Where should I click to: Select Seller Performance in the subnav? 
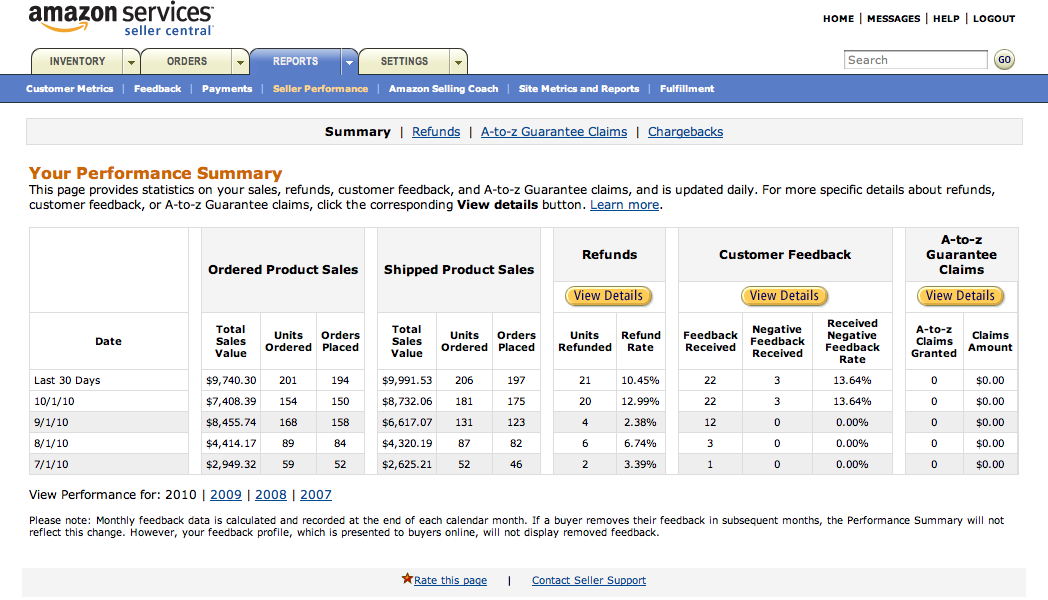tap(320, 89)
